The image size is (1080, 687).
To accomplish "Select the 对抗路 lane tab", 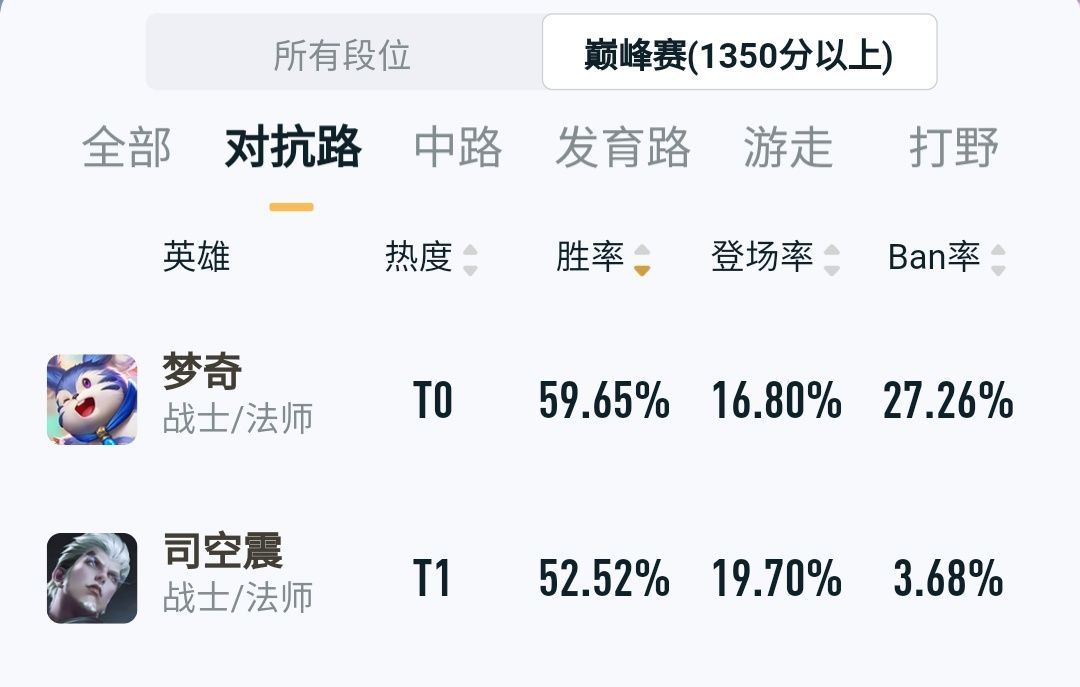I will (292, 148).
